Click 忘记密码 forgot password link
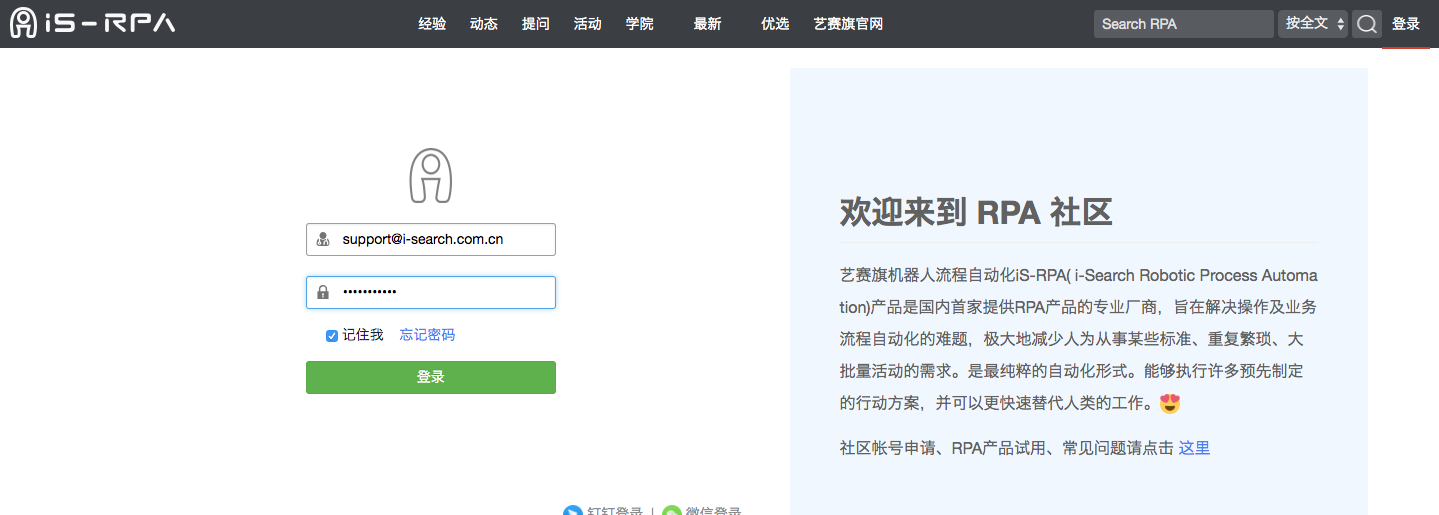The width and height of the screenshot is (1439, 515). pyautogui.click(x=427, y=335)
